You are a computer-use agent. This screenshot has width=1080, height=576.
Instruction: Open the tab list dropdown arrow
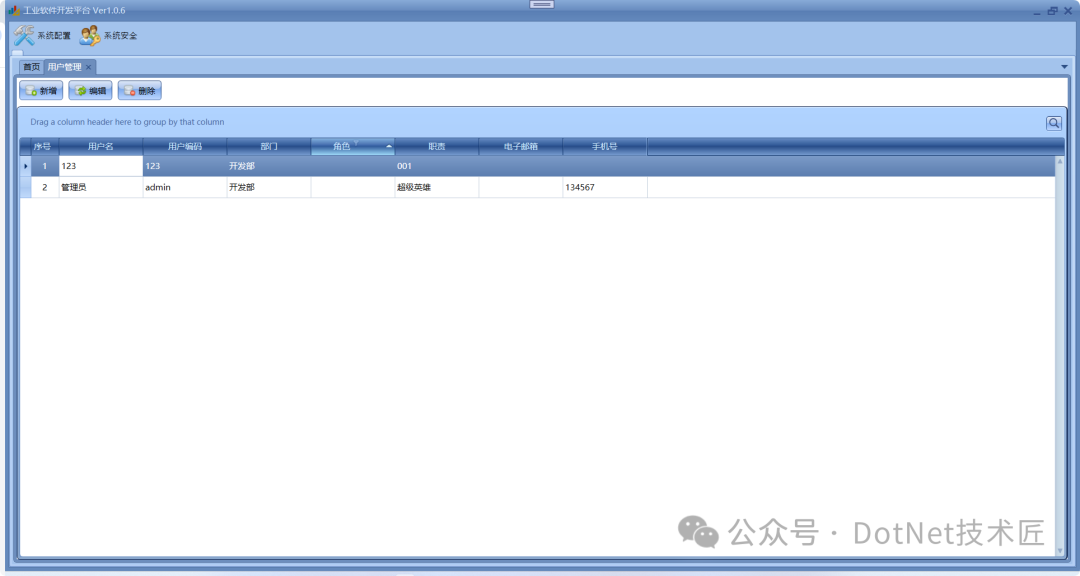point(1064,67)
